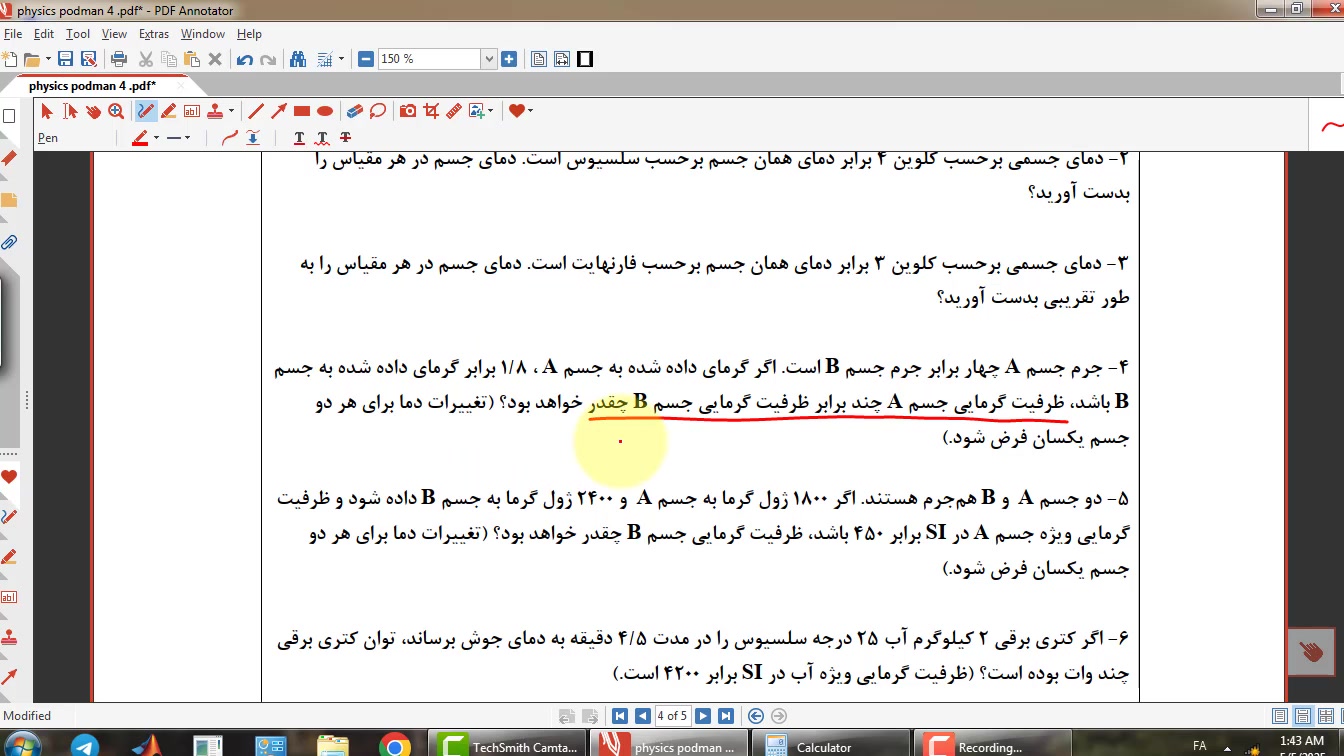The height and width of the screenshot is (756, 1344).
Task: Toggle the toolbox checkbox at left edge
Action: tap(10, 116)
